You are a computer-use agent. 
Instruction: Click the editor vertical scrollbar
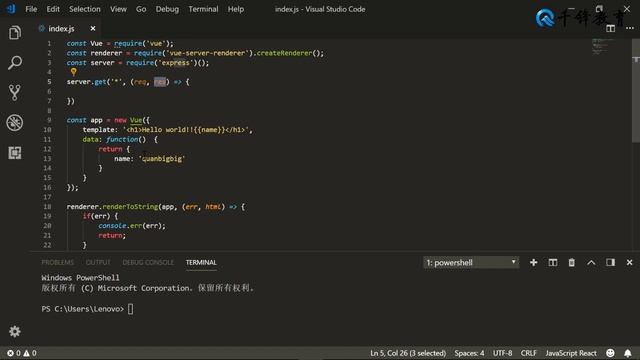point(636,91)
